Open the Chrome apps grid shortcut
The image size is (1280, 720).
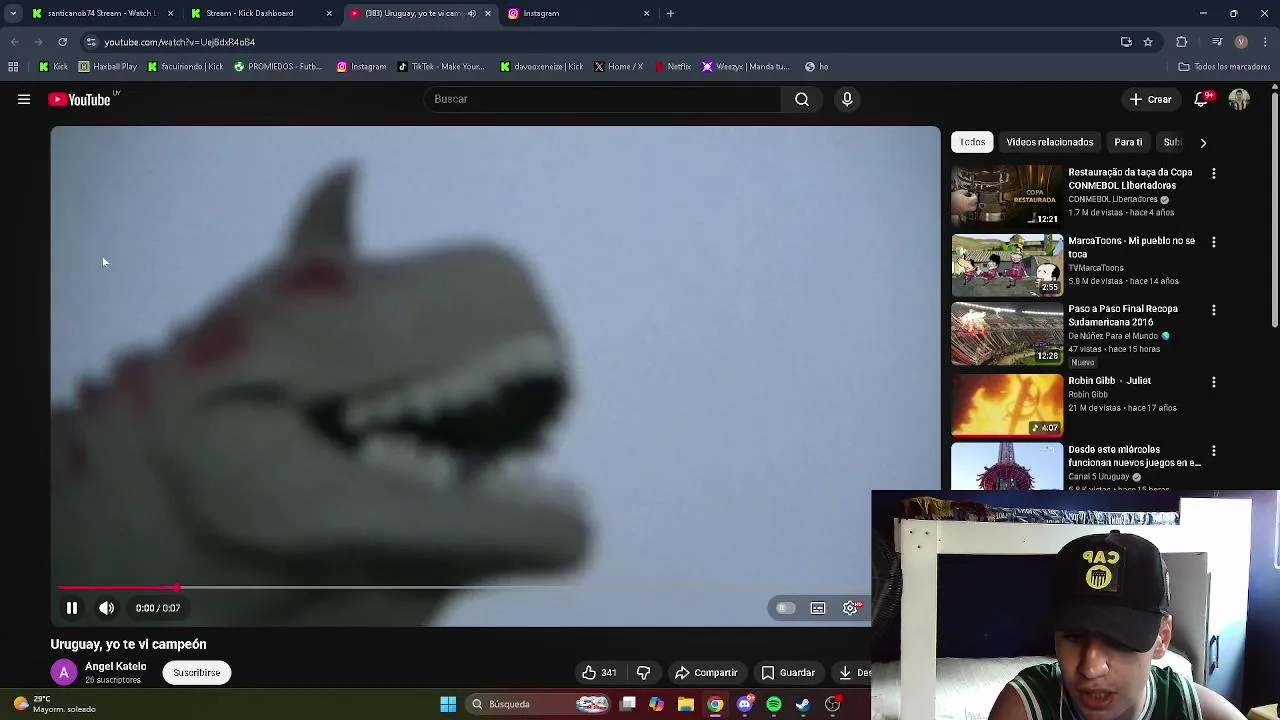(13, 67)
